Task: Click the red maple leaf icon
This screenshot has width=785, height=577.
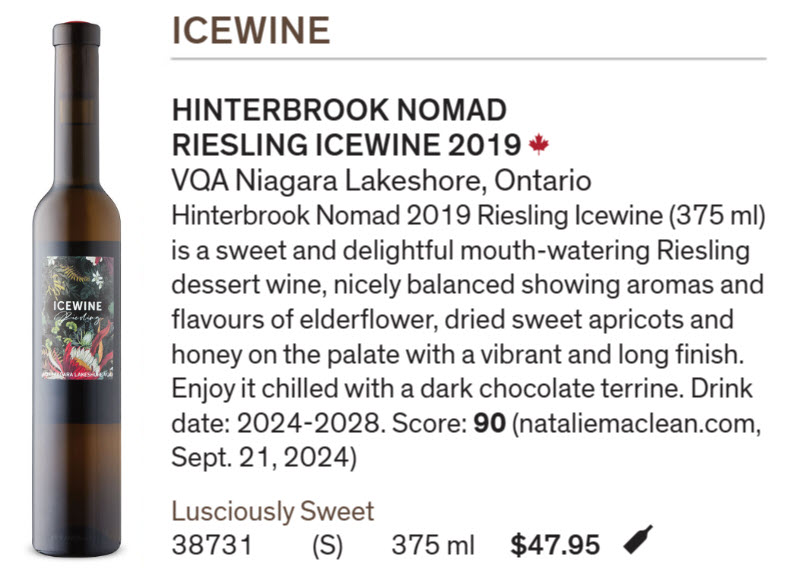Action: point(539,145)
